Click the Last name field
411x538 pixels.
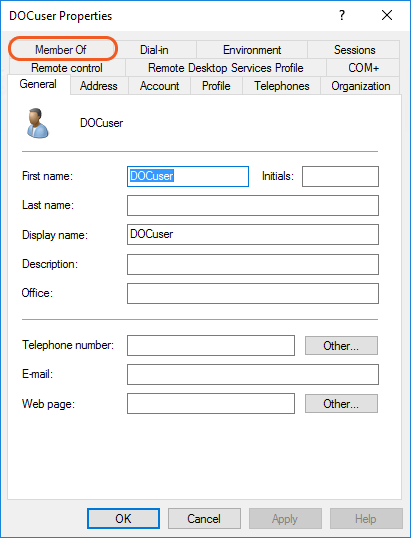pyautogui.click(x=253, y=206)
